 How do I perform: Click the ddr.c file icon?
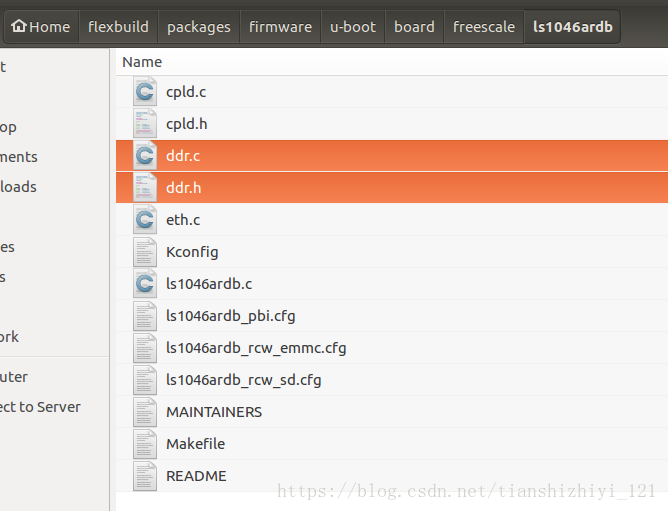145,156
